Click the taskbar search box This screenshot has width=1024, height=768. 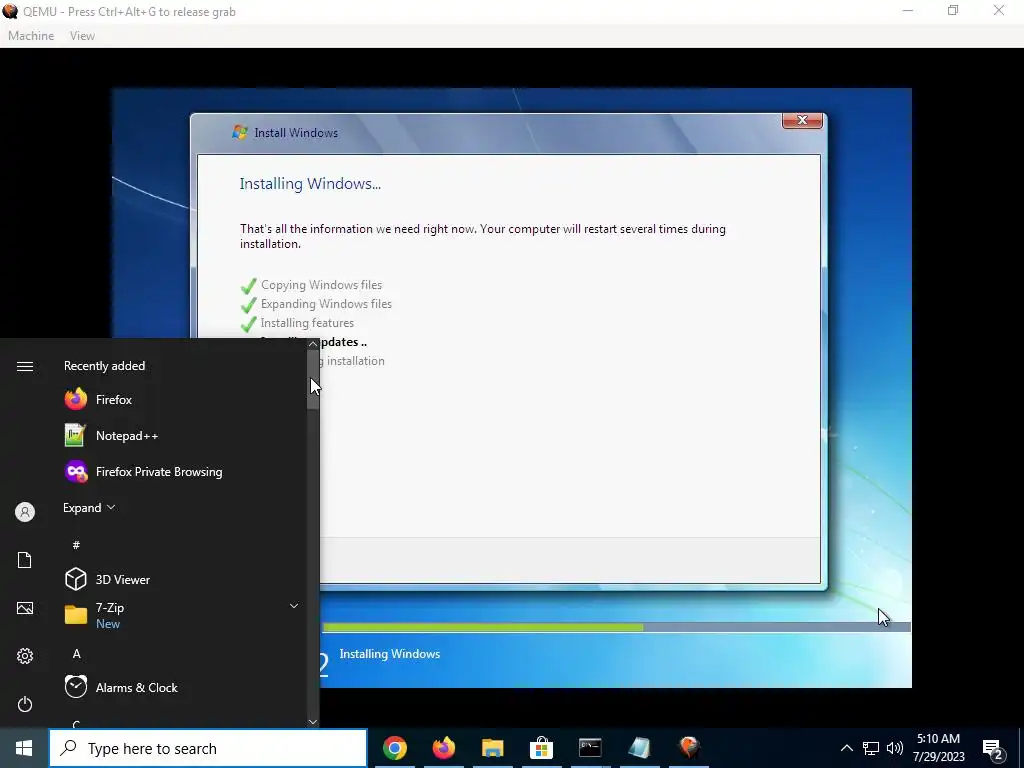[208, 748]
